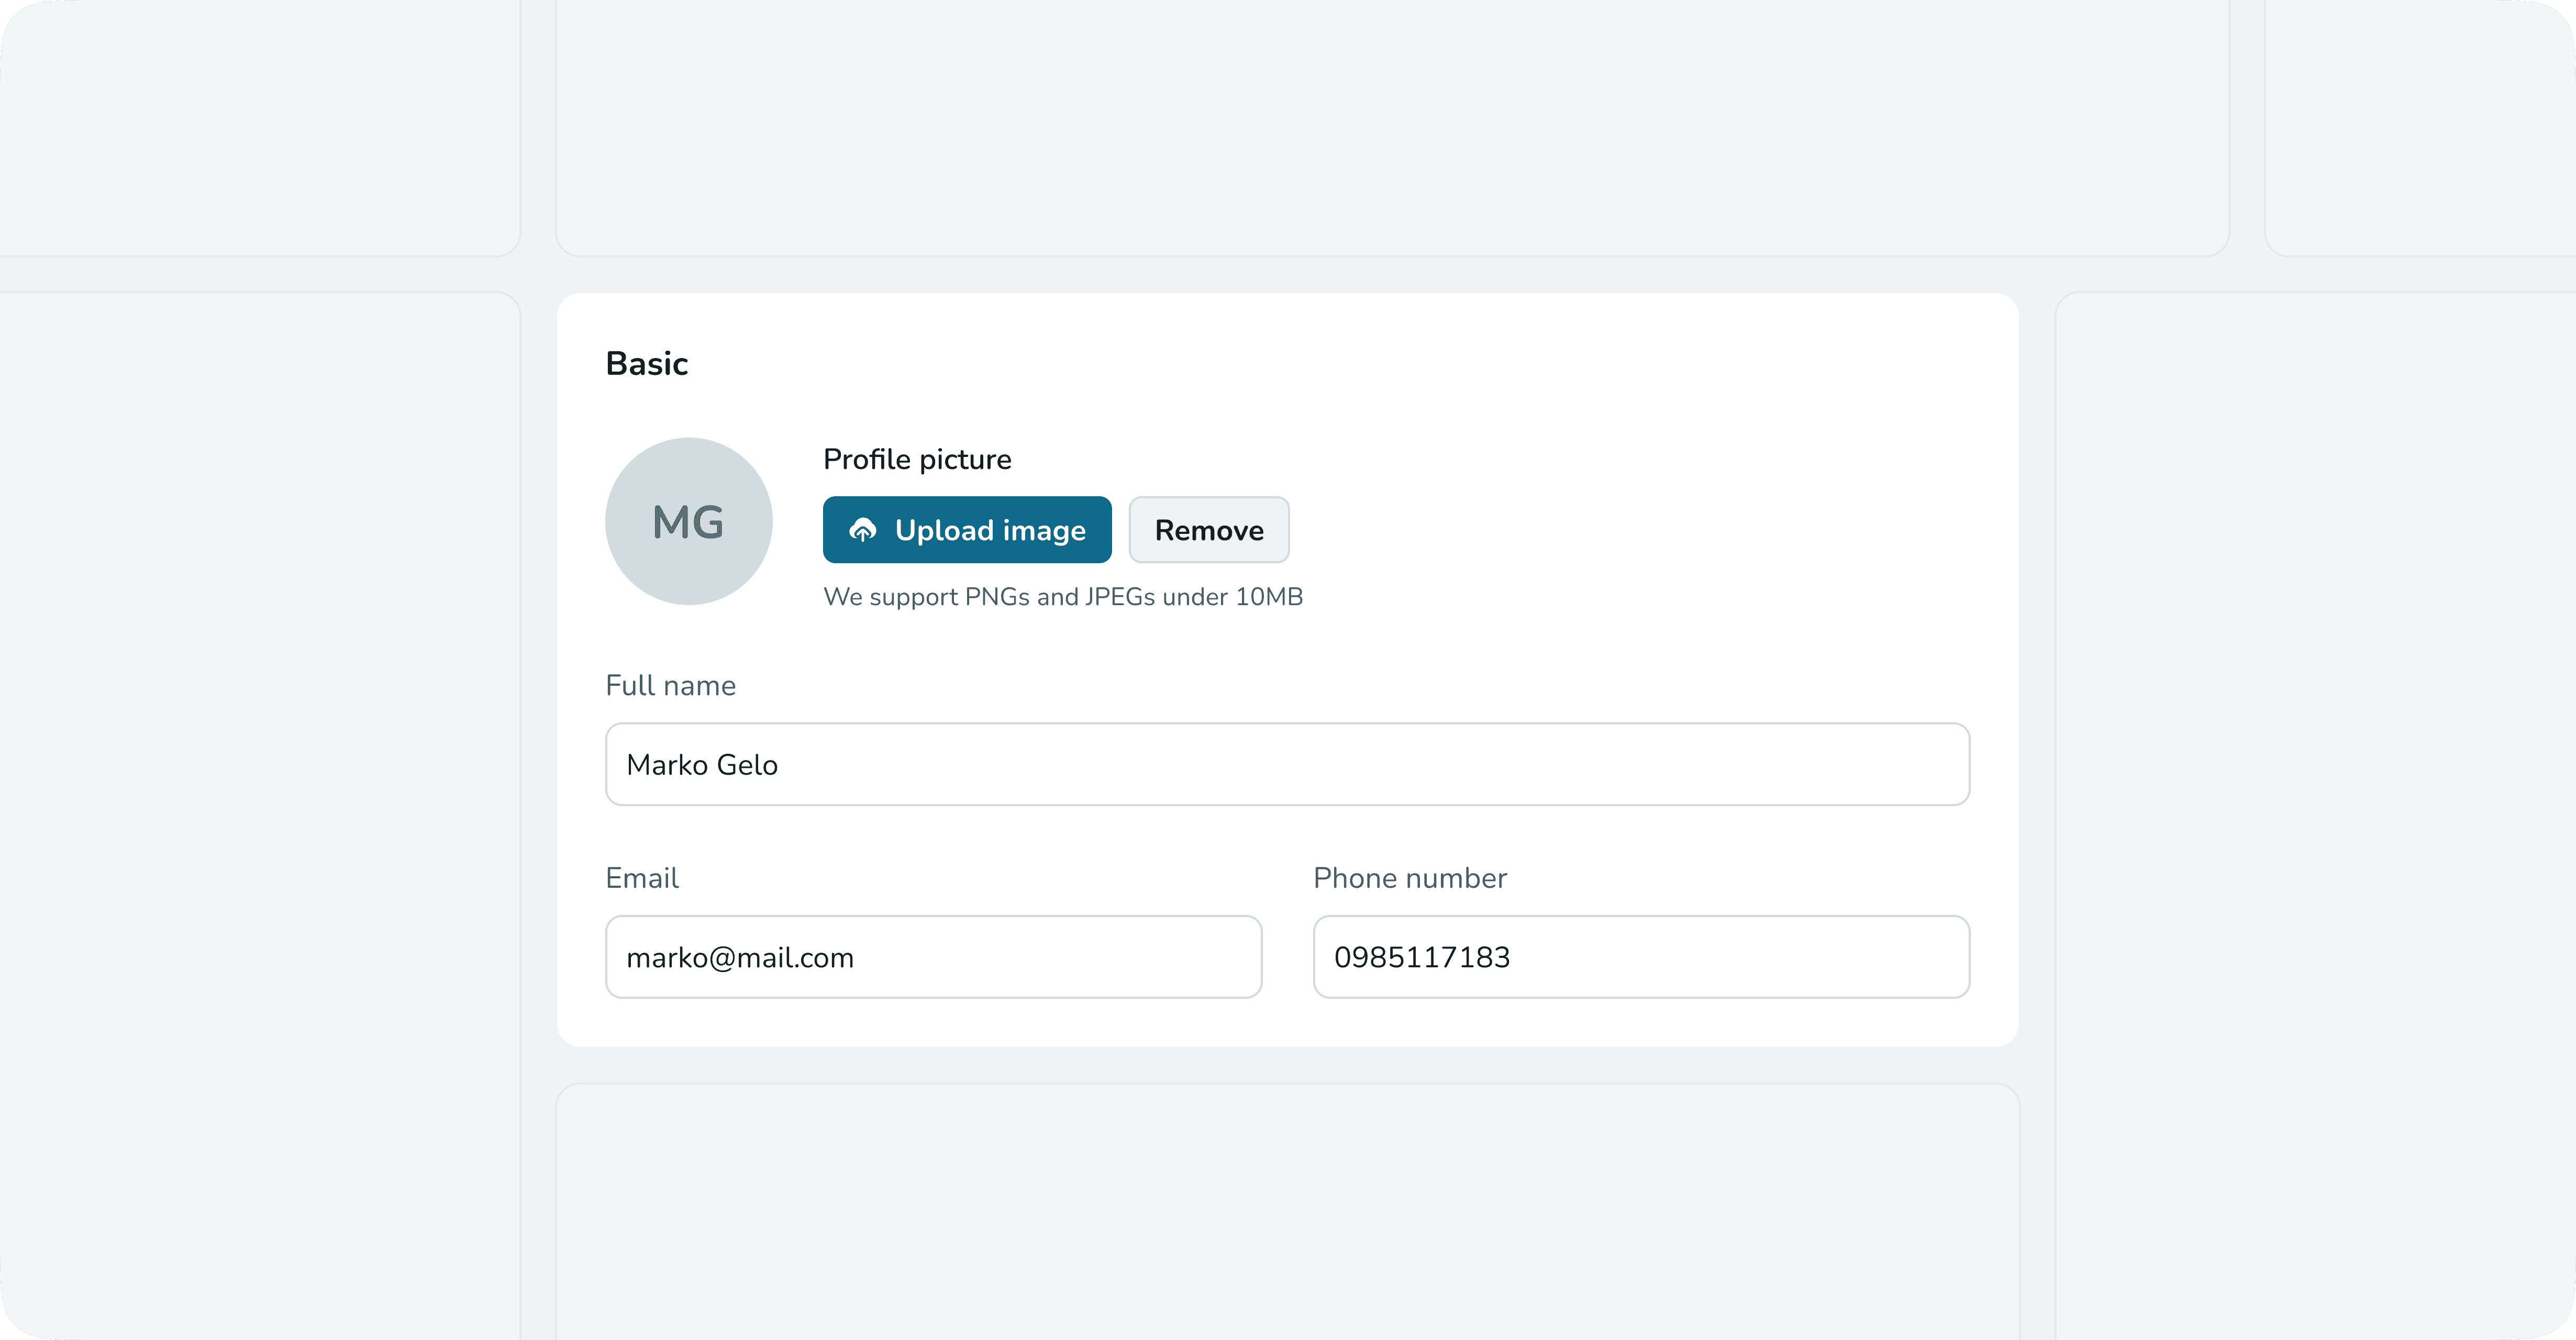Click the Profile picture label
The width and height of the screenshot is (2576, 1340).
(917, 459)
